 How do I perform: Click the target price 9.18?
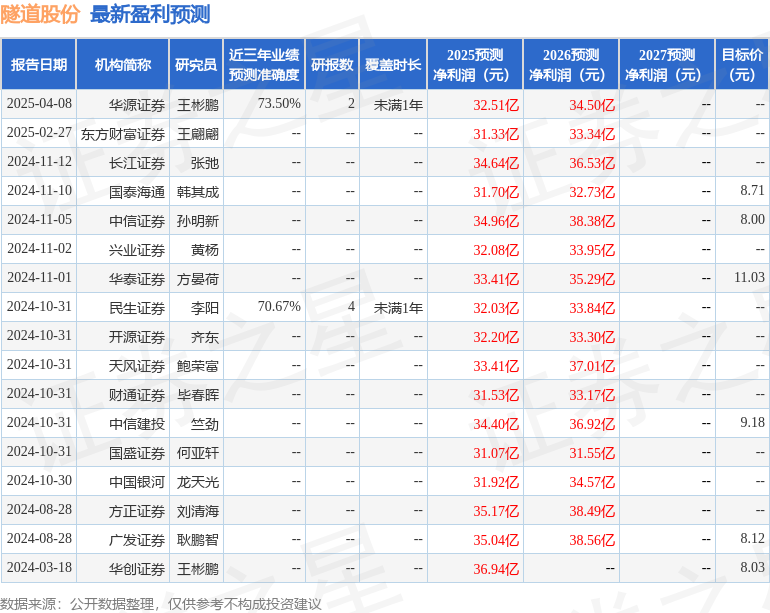click(752, 422)
